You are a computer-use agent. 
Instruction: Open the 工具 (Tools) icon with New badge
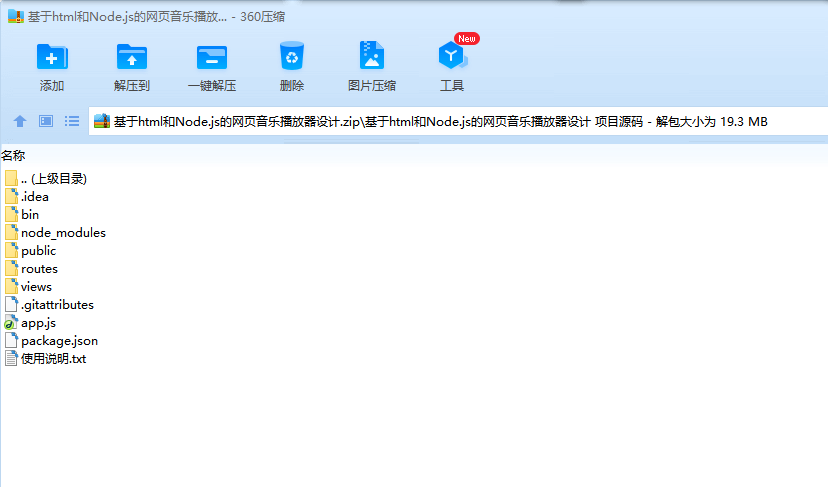pos(453,55)
